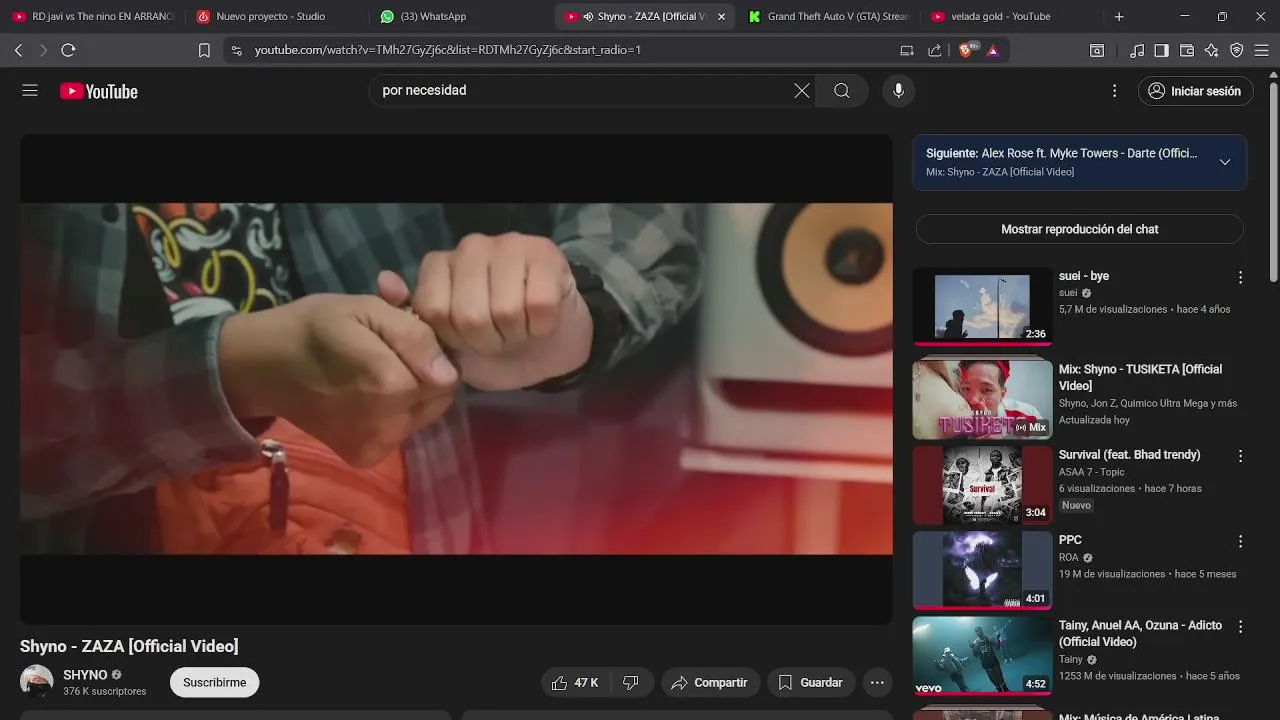The width and height of the screenshot is (1280, 720).
Task: Toggle the browser sidebar panel
Action: 1161,50
